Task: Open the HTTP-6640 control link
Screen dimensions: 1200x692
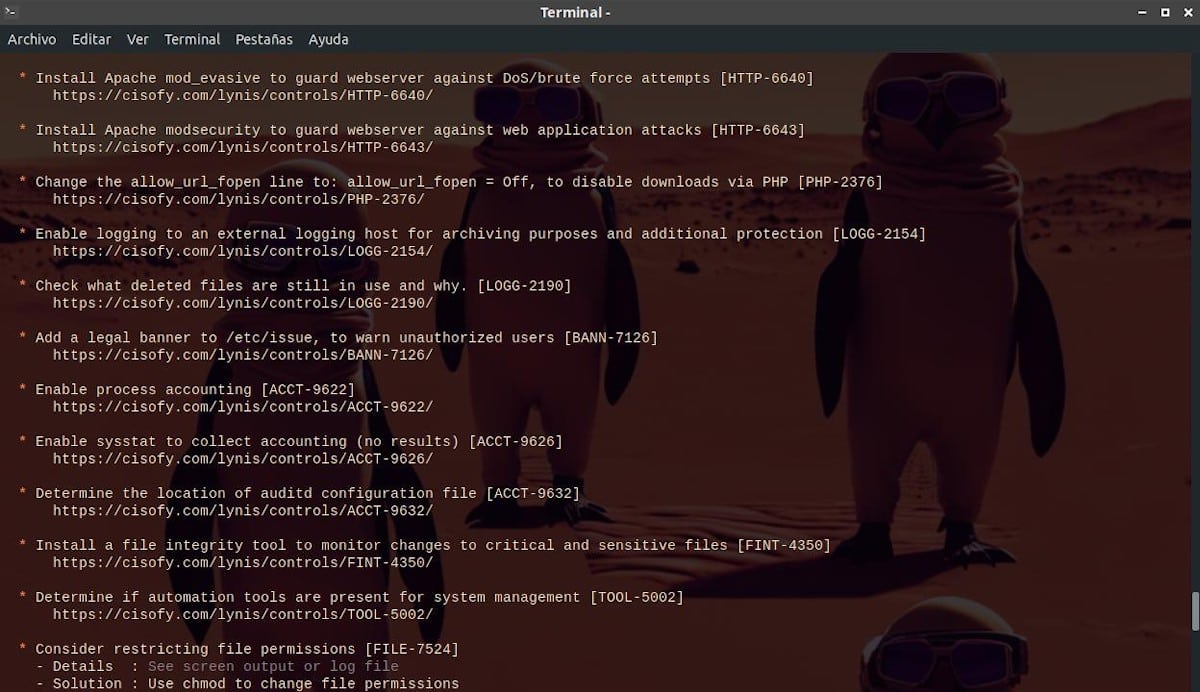Action: click(x=243, y=95)
